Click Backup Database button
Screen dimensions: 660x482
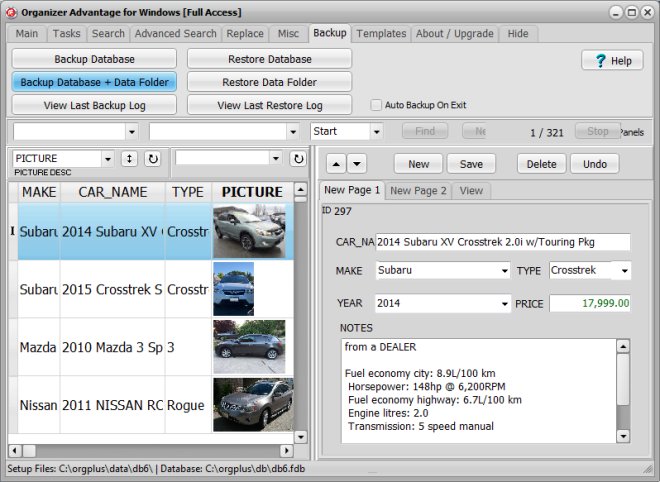click(94, 59)
